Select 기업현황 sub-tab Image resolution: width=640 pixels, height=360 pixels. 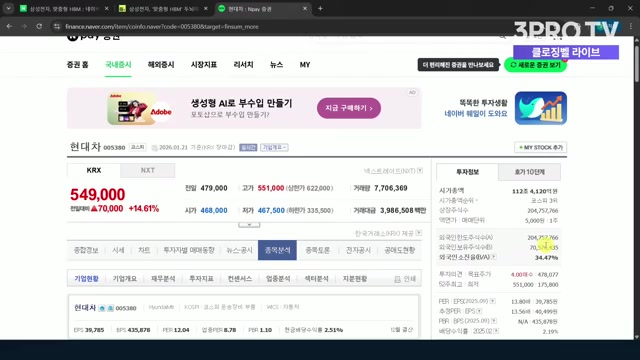87,279
